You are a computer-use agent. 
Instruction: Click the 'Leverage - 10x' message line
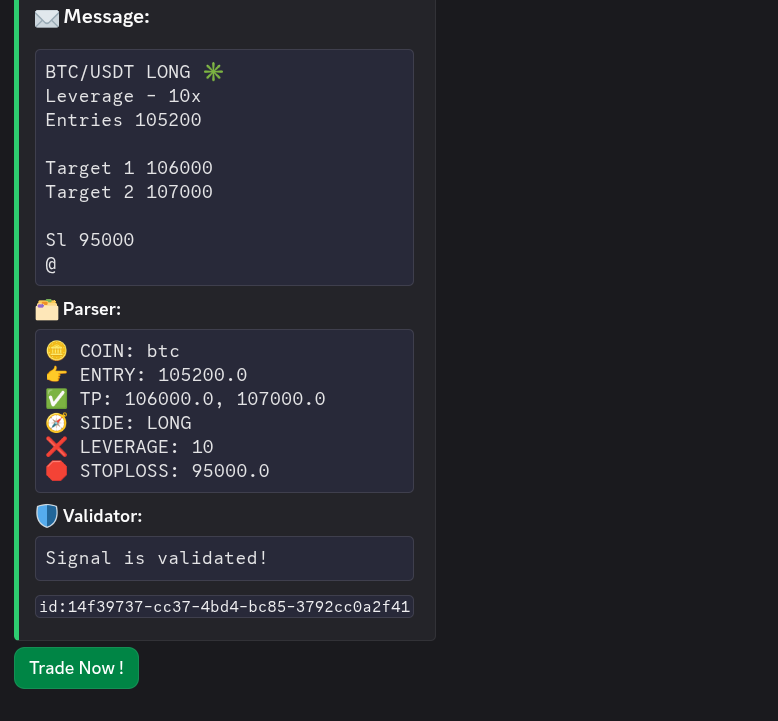(123, 96)
